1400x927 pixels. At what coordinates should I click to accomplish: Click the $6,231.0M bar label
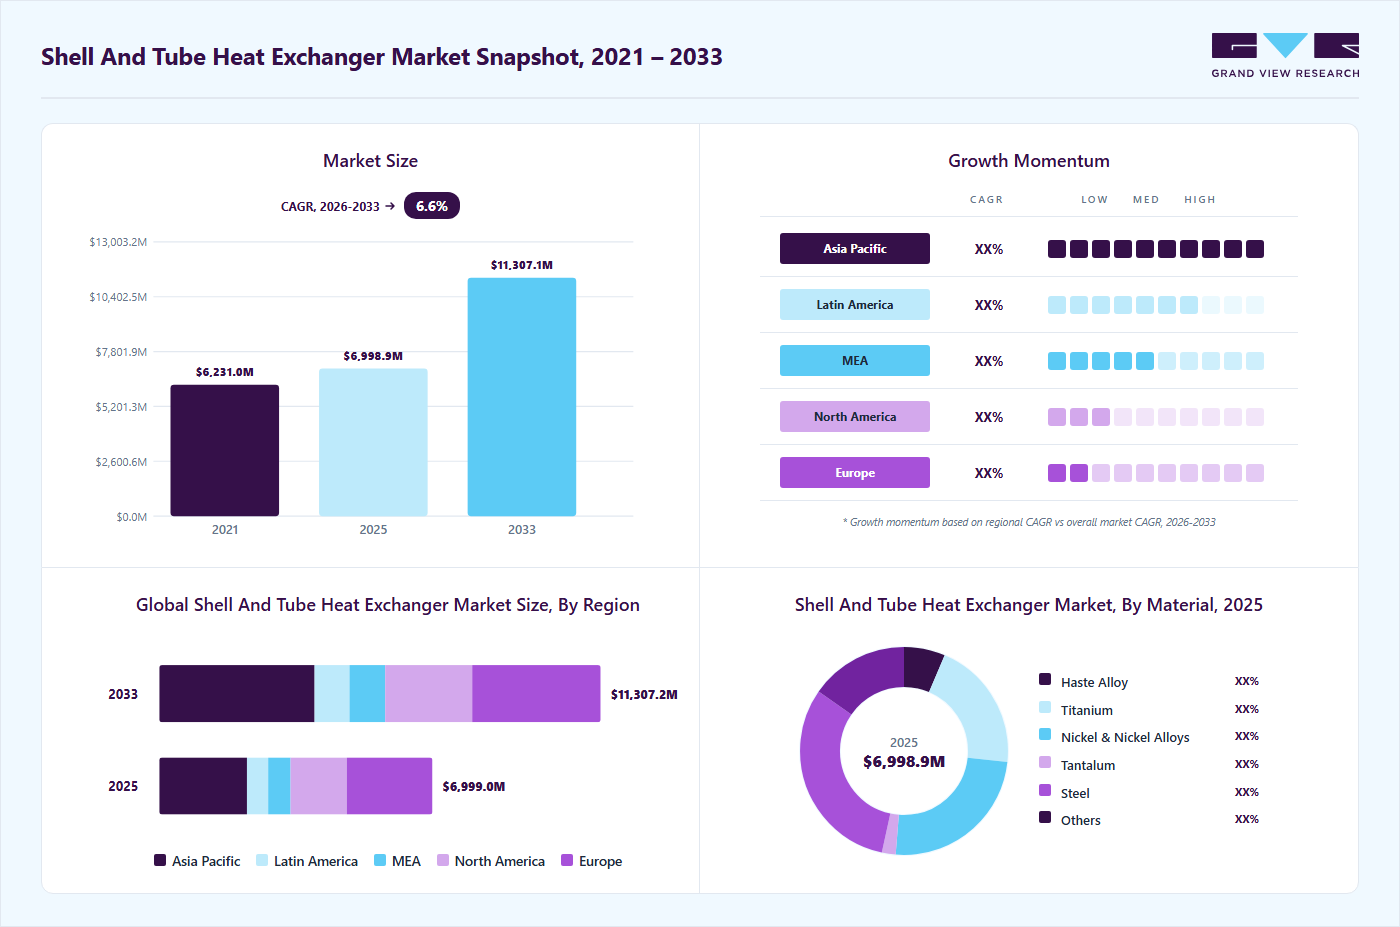click(225, 372)
